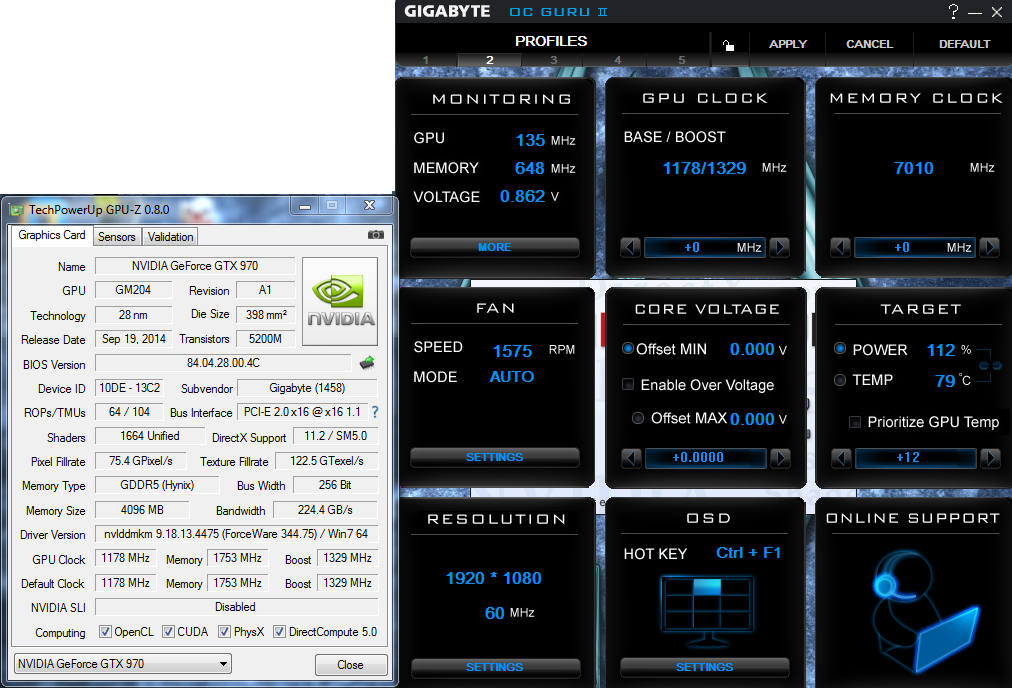Screen dimensions: 1012x688
Task: Open the Sensors tab in GPU-Z
Action: click(x=117, y=237)
